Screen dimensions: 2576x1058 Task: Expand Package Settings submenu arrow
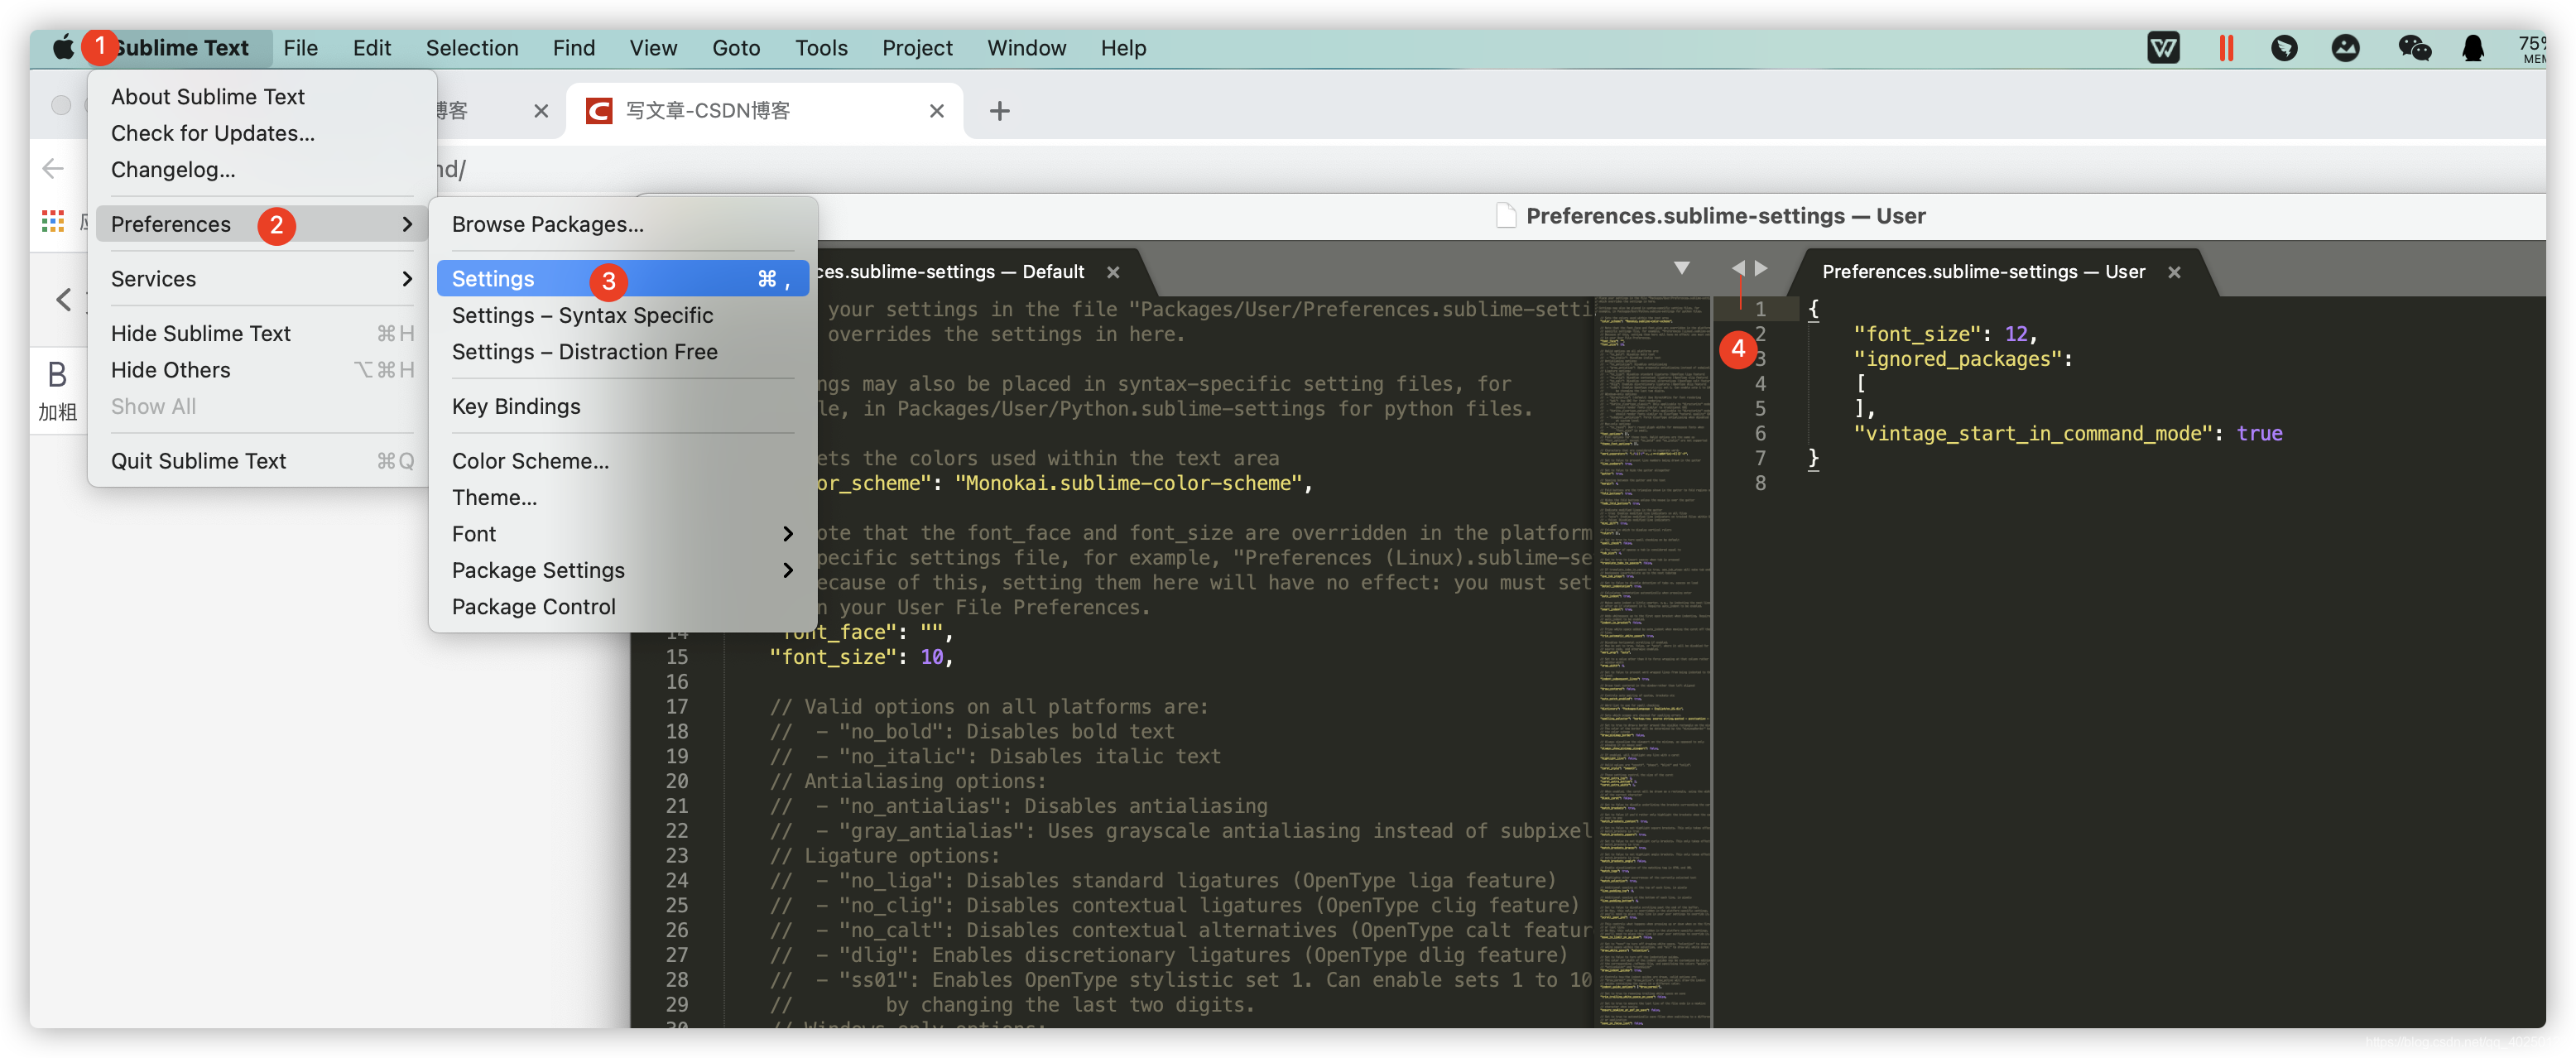point(786,570)
